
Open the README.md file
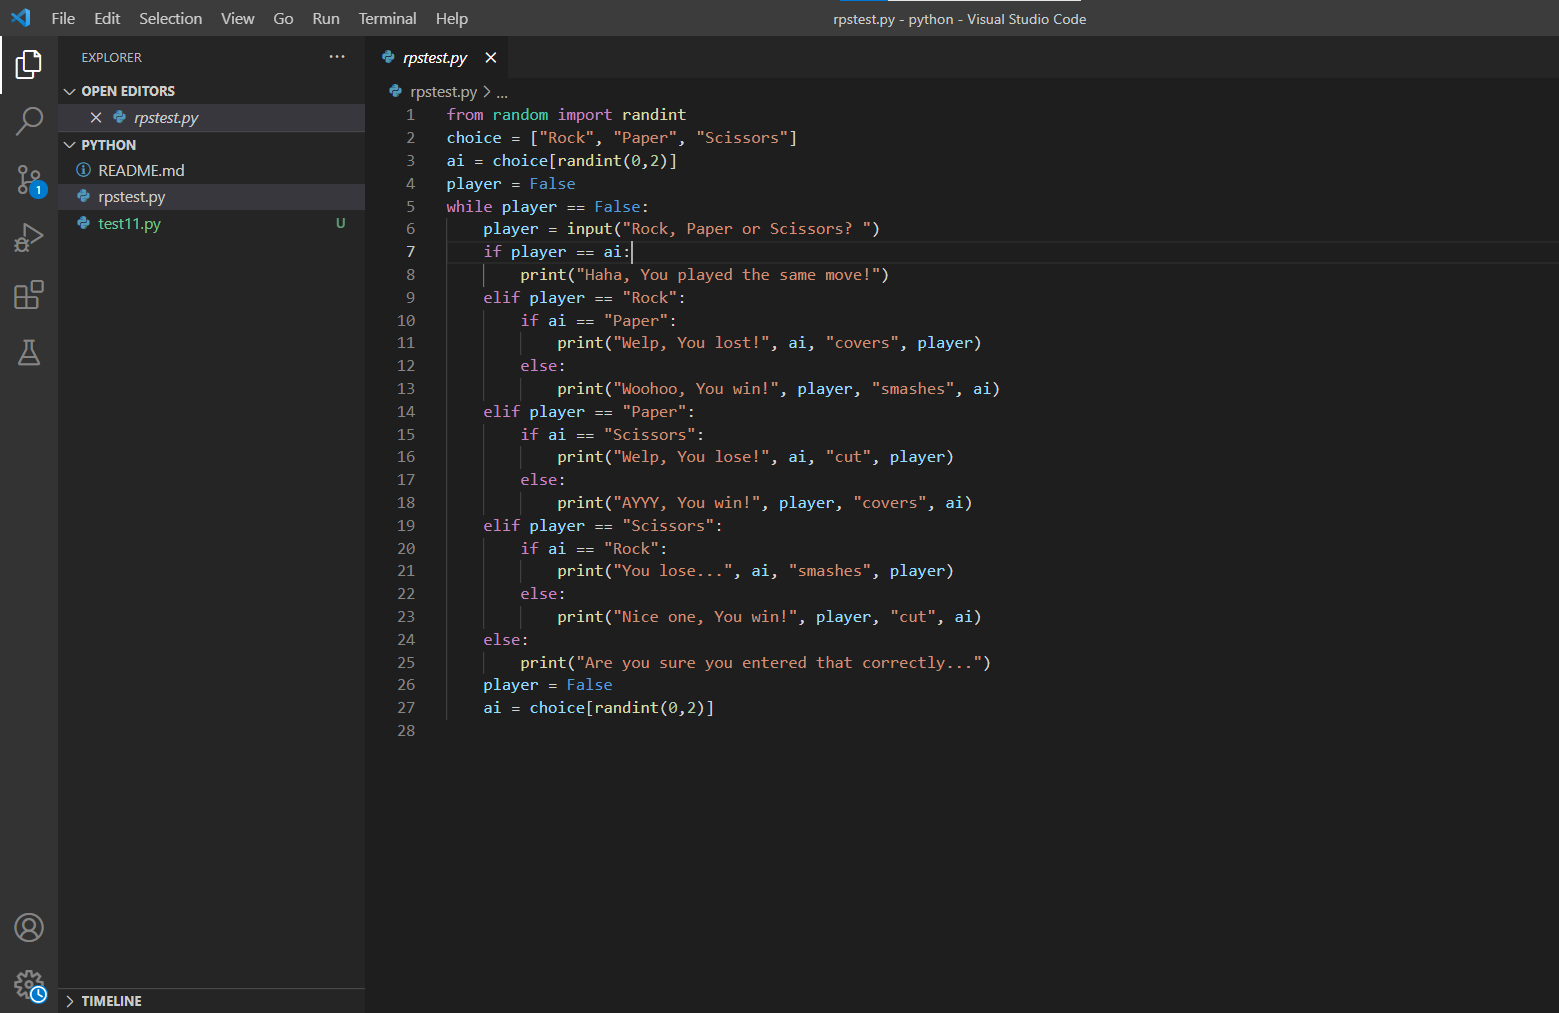[141, 170]
